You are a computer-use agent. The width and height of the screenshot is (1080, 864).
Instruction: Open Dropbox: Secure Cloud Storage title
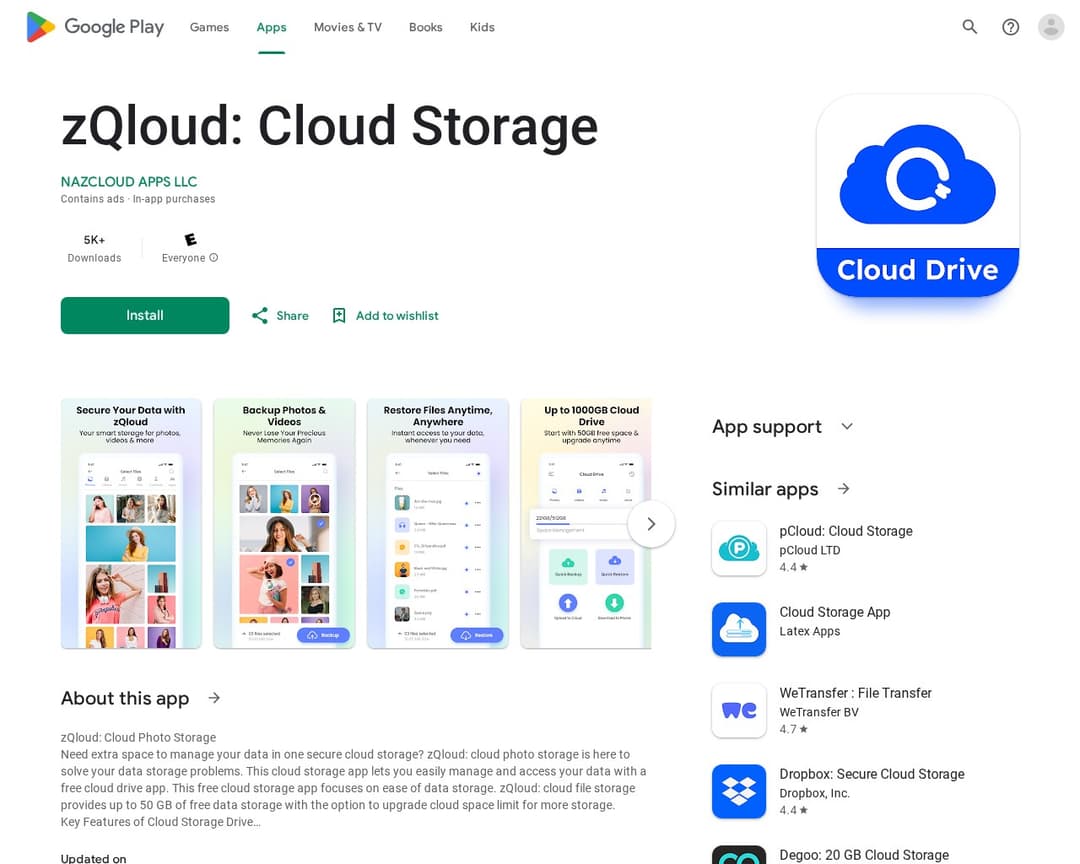click(872, 774)
